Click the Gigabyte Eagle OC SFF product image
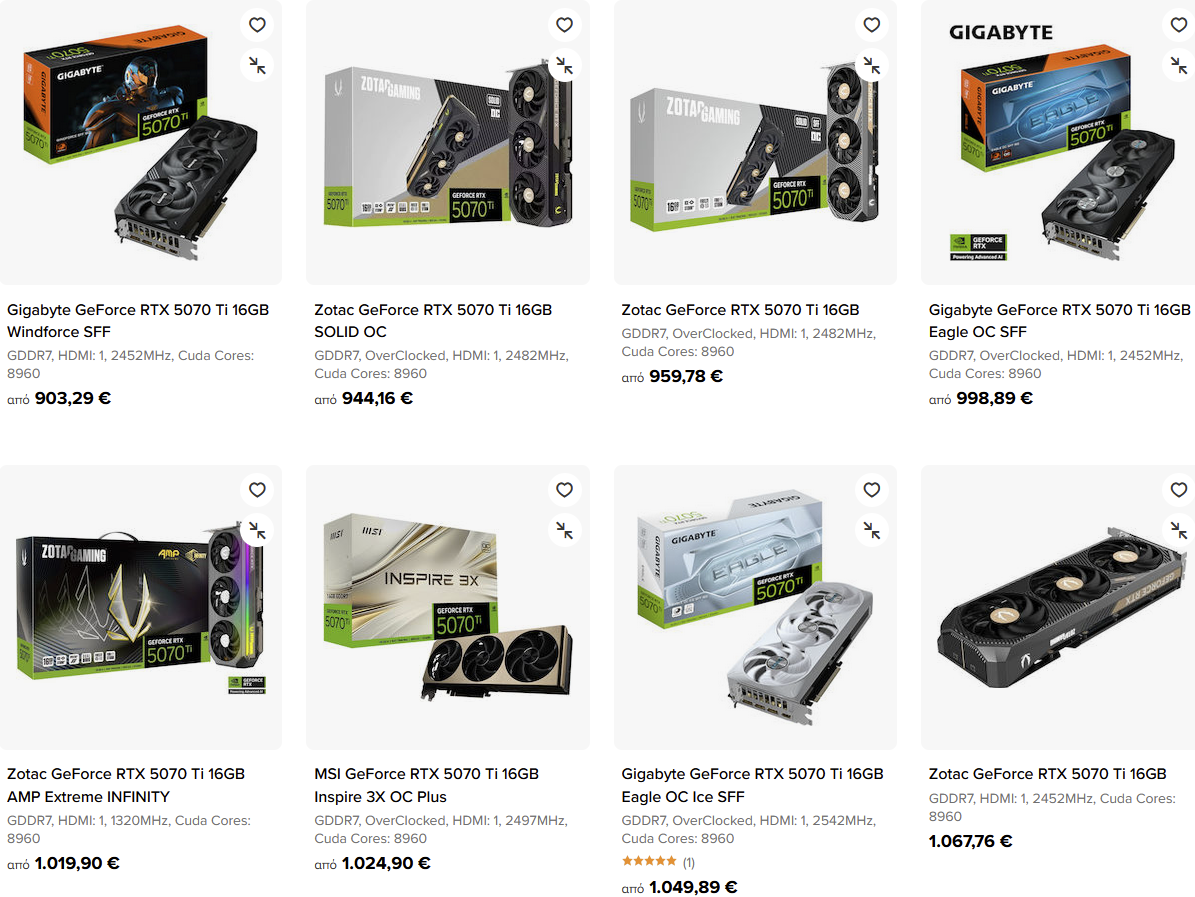Screen dimensions: 1195x897 1058,143
